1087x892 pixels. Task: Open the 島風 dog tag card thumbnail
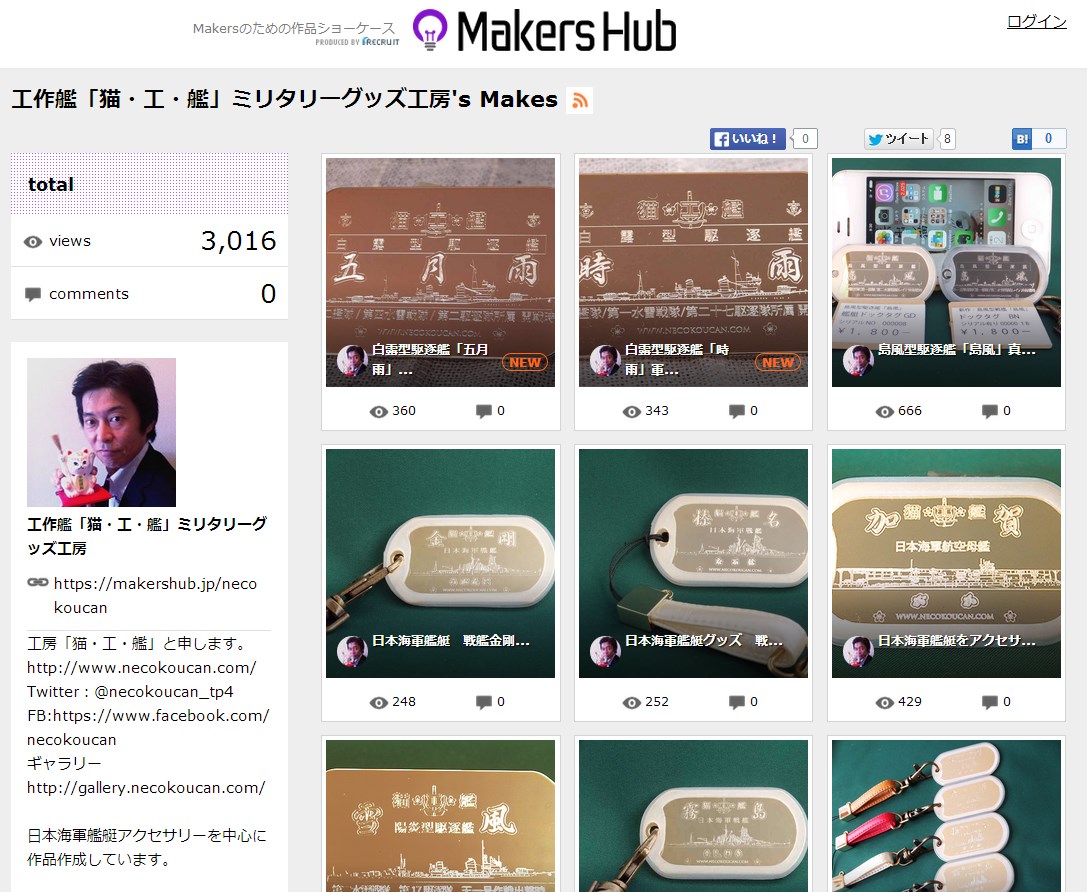tap(946, 272)
